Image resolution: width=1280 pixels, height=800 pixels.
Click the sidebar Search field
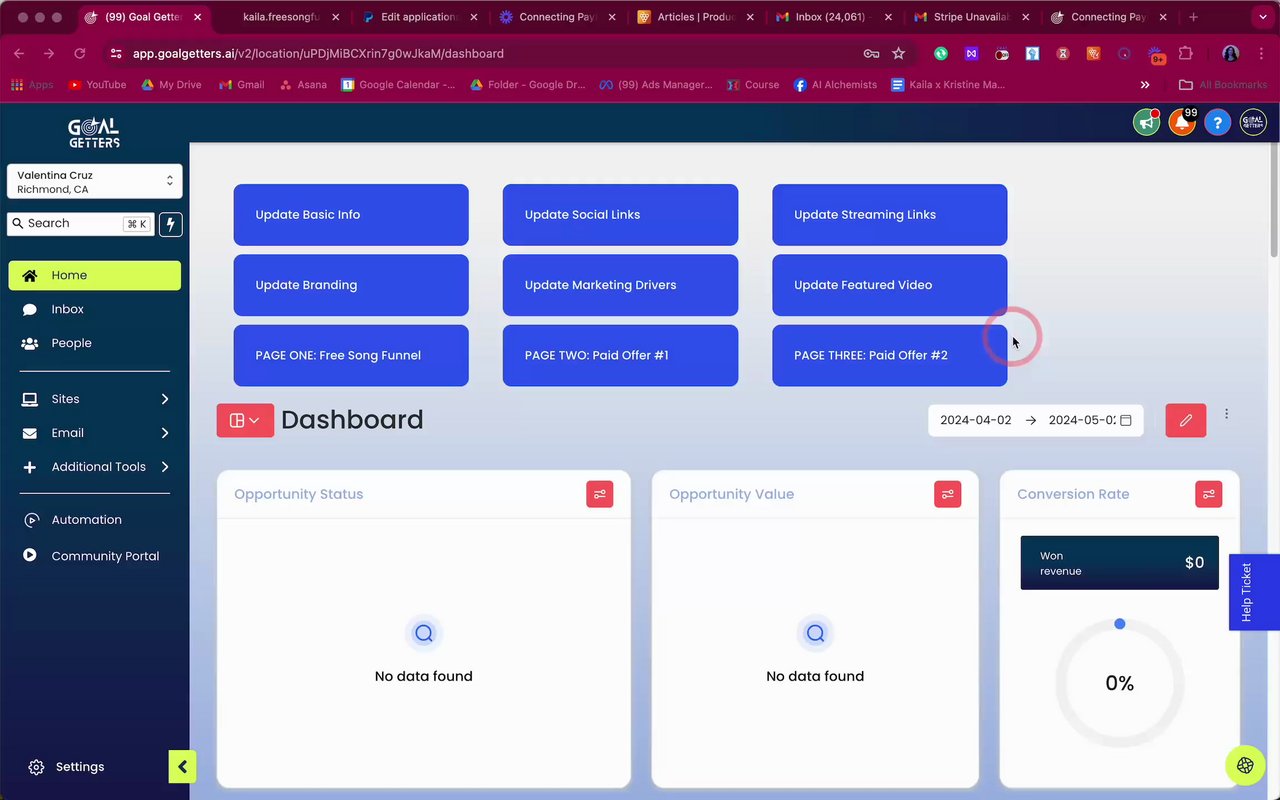click(x=80, y=224)
